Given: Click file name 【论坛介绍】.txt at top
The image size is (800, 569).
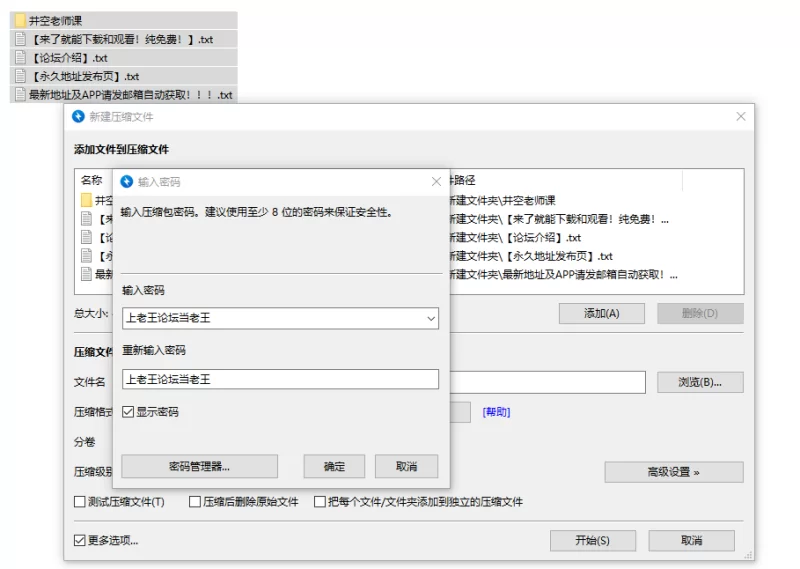Looking at the screenshot, I should (x=68, y=58).
